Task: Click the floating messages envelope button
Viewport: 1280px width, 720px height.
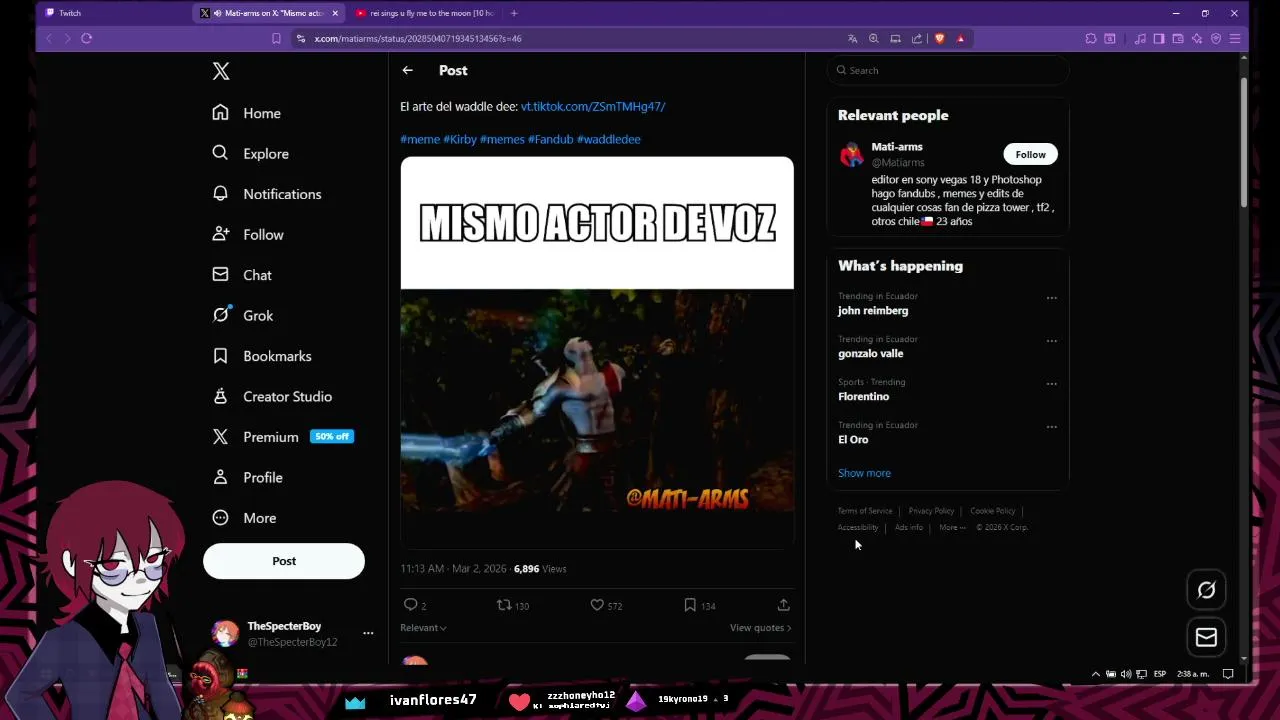Action: [x=1206, y=637]
